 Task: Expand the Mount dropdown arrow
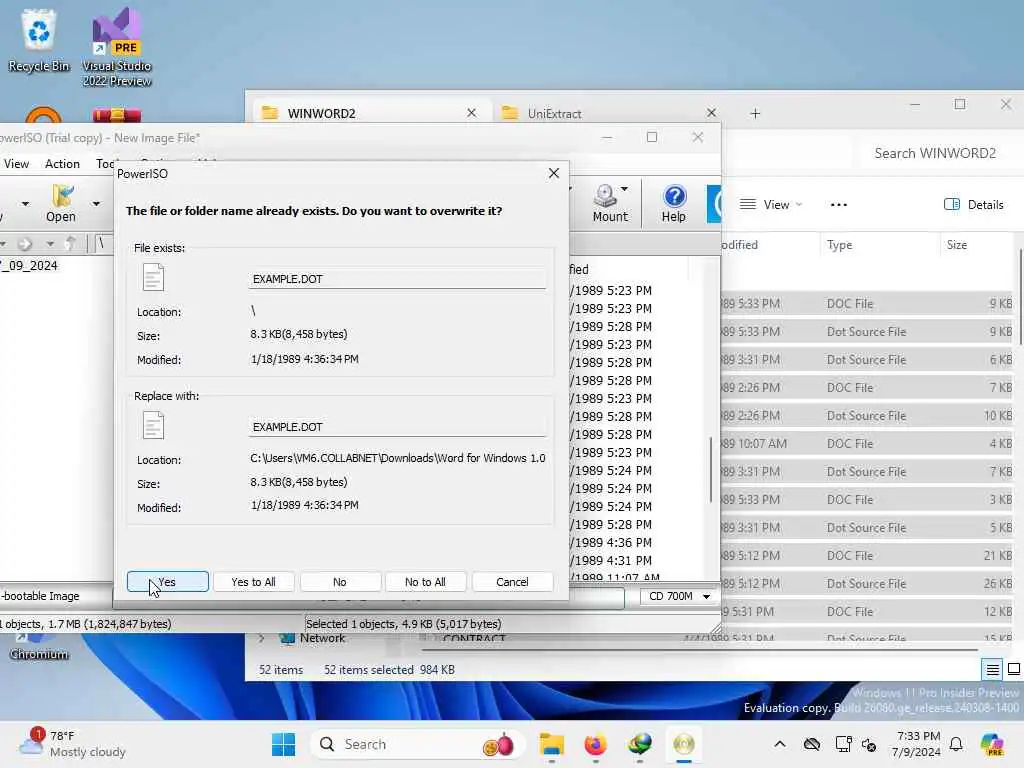(625, 189)
